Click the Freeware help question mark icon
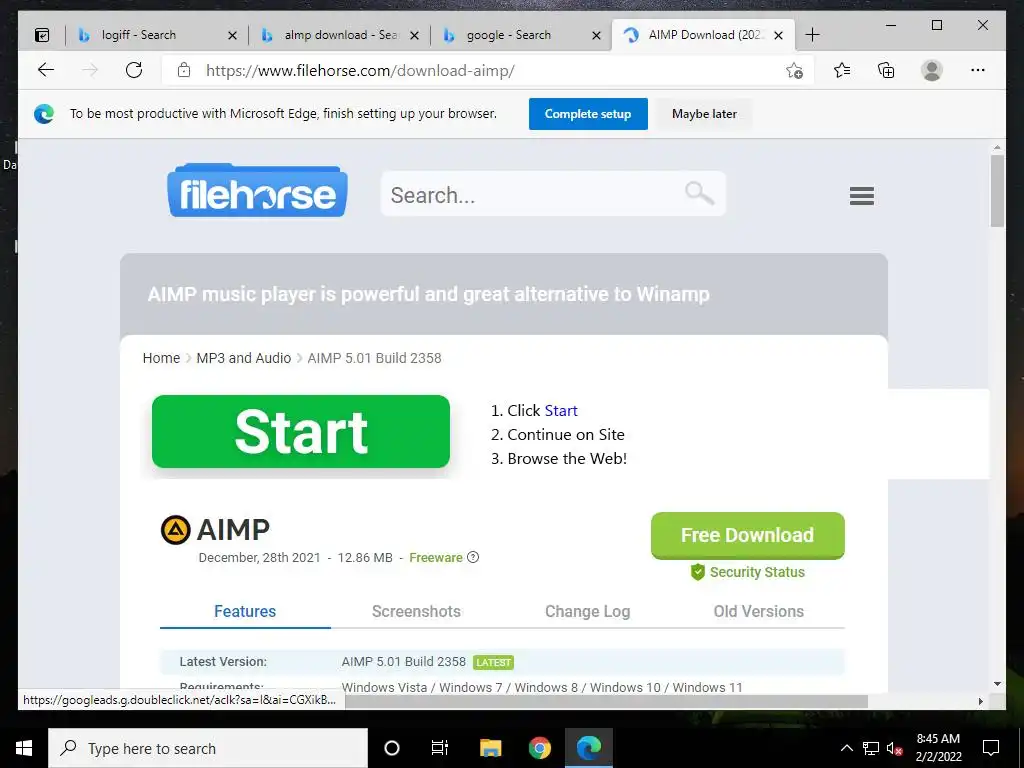Image resolution: width=1024 pixels, height=768 pixels. pos(473,557)
